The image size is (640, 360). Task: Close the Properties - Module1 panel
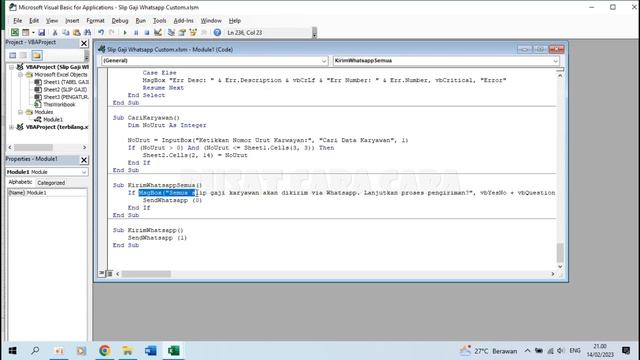coord(84,160)
